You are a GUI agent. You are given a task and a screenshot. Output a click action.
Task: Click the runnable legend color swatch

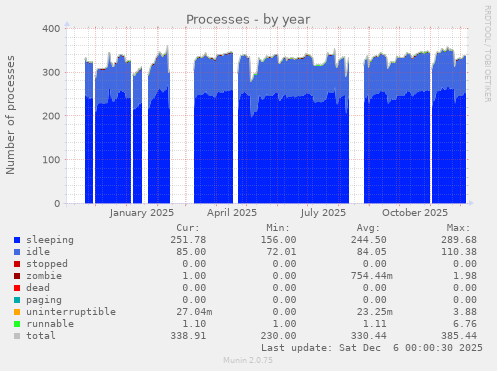point(17,324)
